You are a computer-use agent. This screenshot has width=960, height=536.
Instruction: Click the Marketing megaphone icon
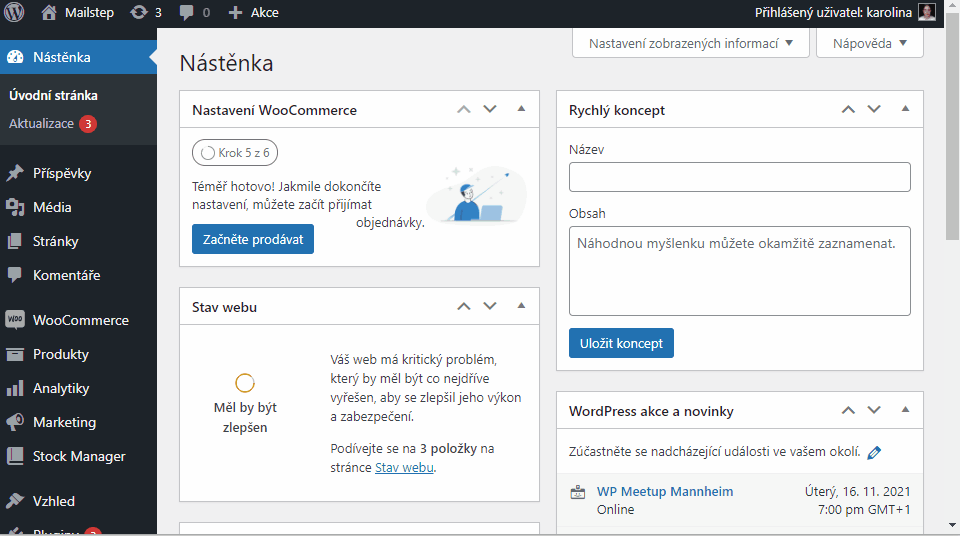pos(15,422)
